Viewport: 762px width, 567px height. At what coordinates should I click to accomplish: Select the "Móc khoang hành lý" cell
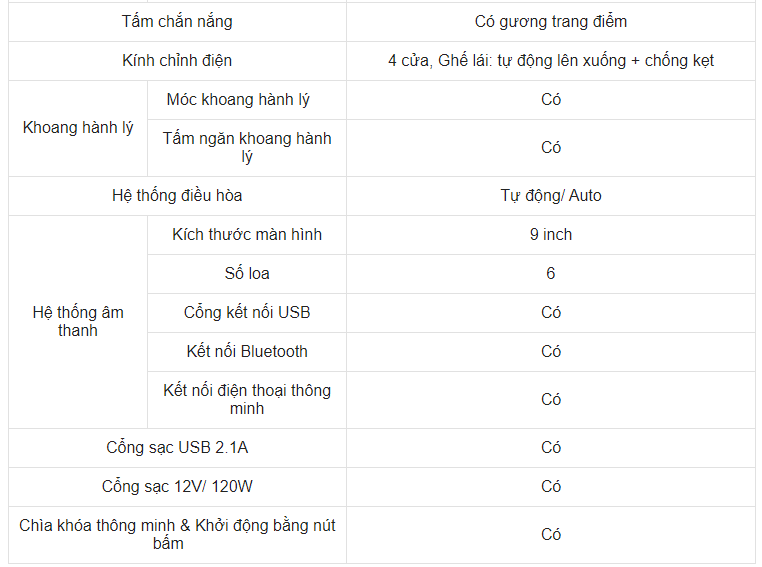[247, 99]
